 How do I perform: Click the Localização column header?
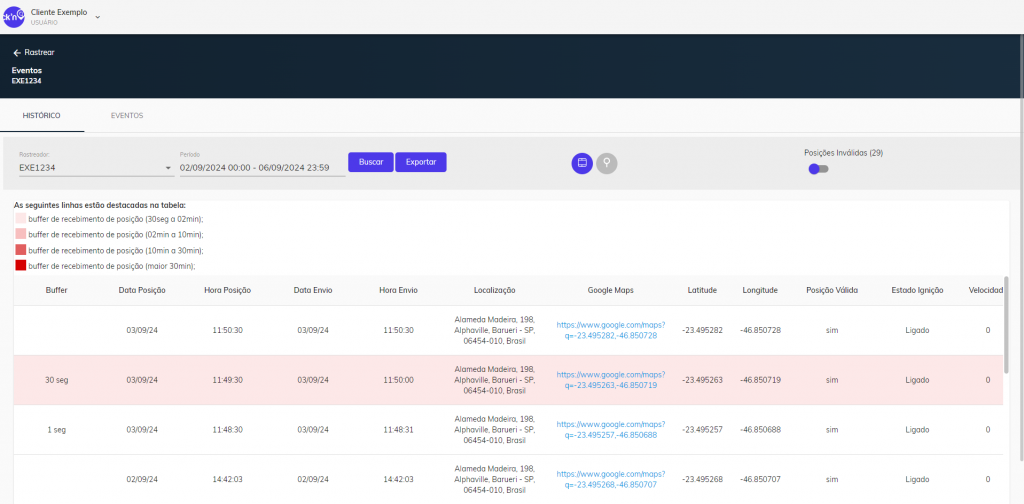click(x=494, y=291)
